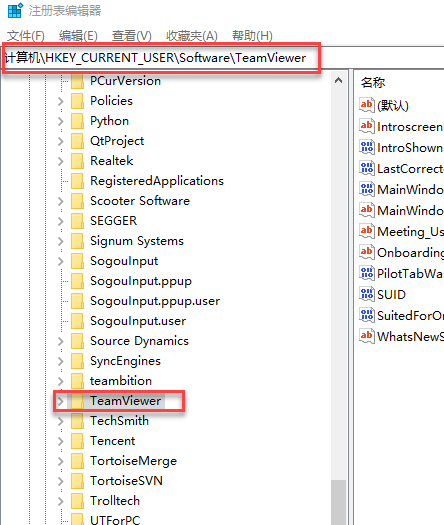This screenshot has width=444, height=525.
Task: Select the SEGGER key label
Action: [114, 221]
